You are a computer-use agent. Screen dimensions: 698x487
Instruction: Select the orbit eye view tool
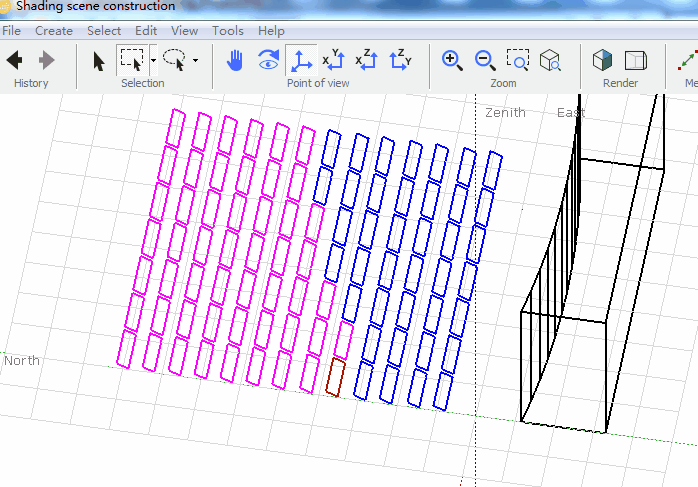(x=268, y=60)
